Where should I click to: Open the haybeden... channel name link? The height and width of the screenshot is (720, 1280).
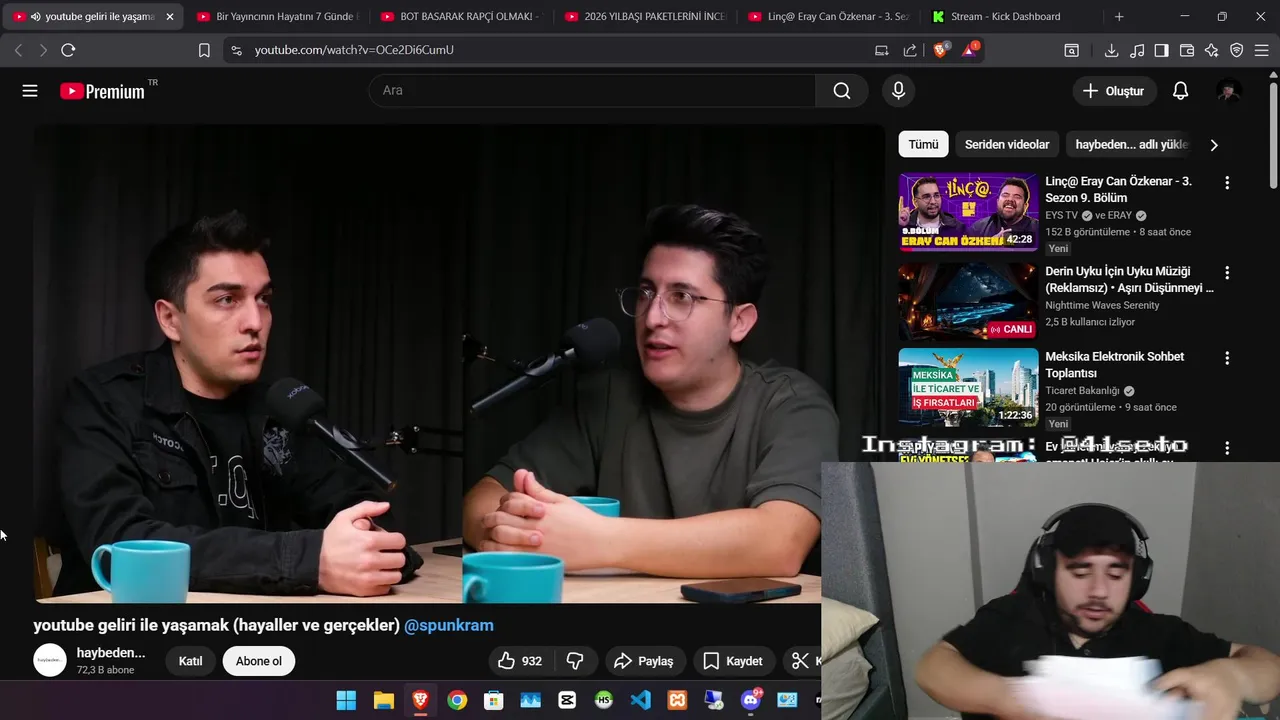click(111, 653)
